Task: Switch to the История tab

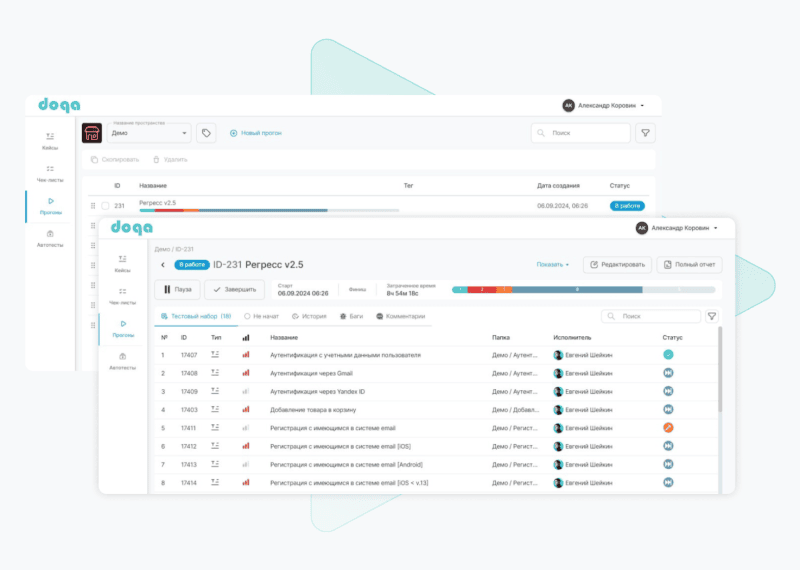Action: click(309, 316)
